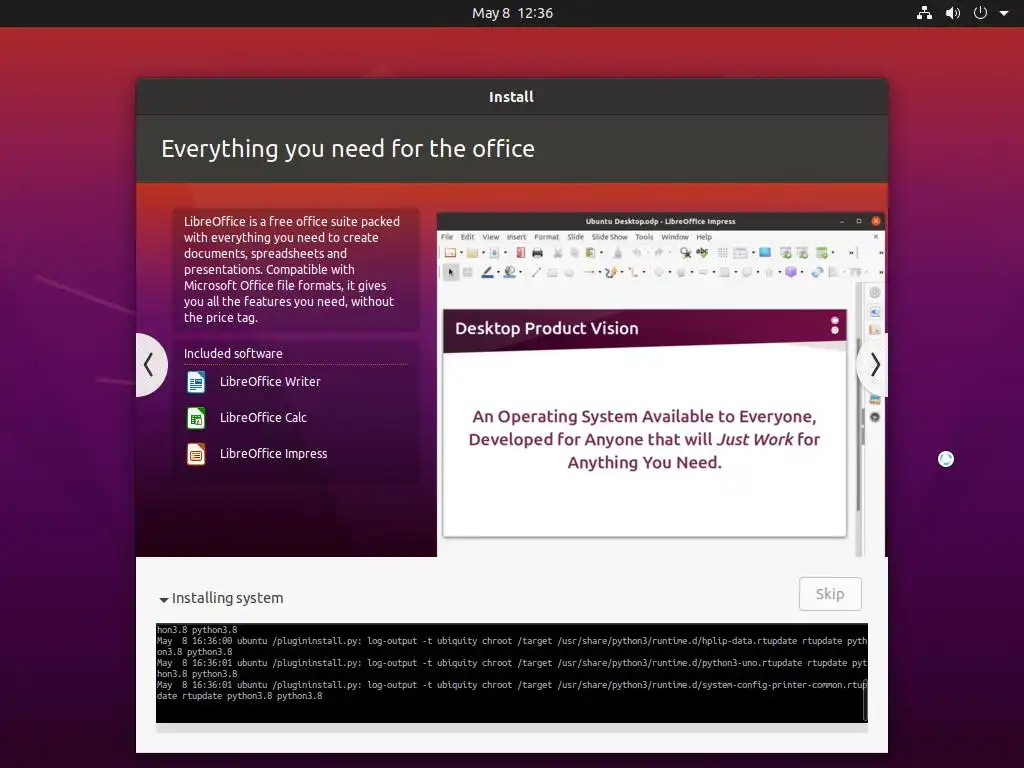Click the Included software heading
The width and height of the screenshot is (1024, 768).
coord(233,353)
